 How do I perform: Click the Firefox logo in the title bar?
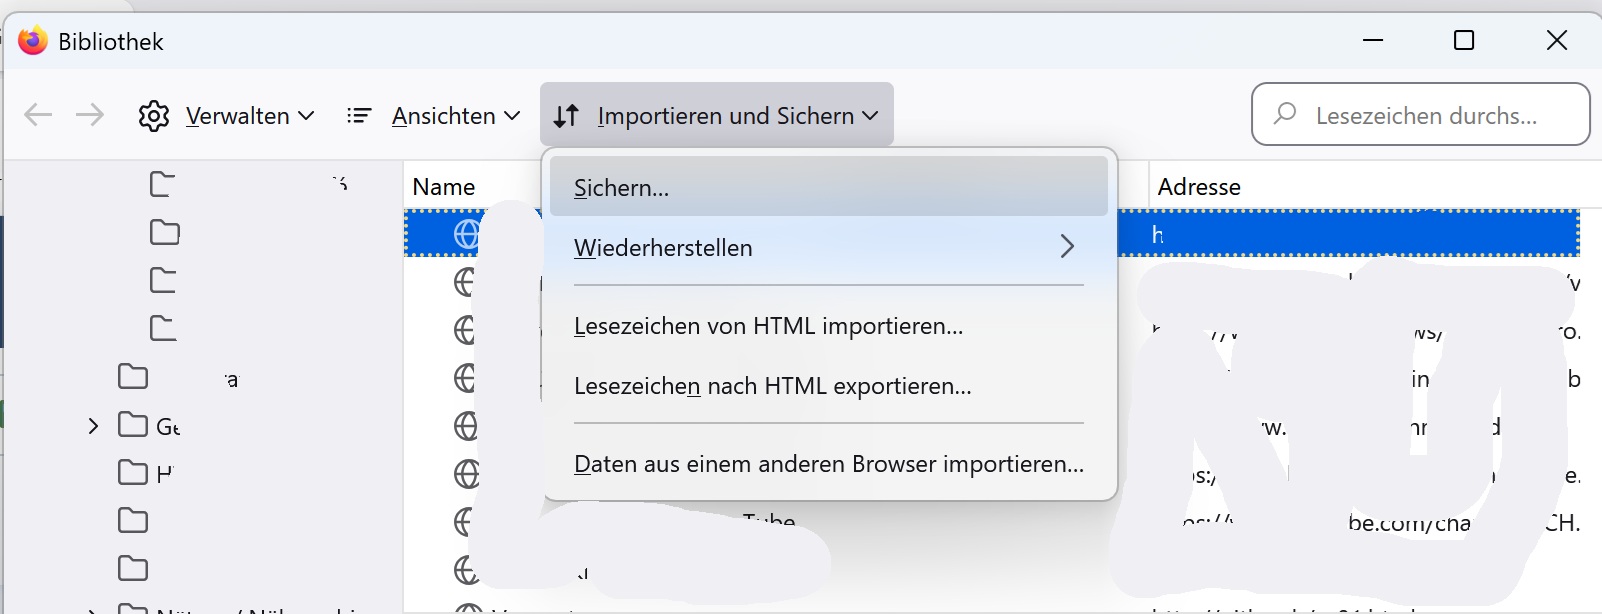click(33, 41)
